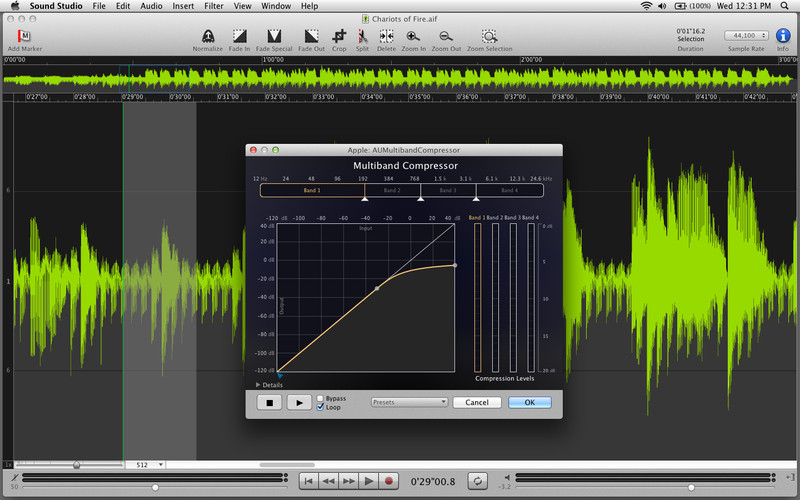Open the Sample Rate 44,100 dropdown
The width and height of the screenshot is (800, 500).
tap(746, 35)
